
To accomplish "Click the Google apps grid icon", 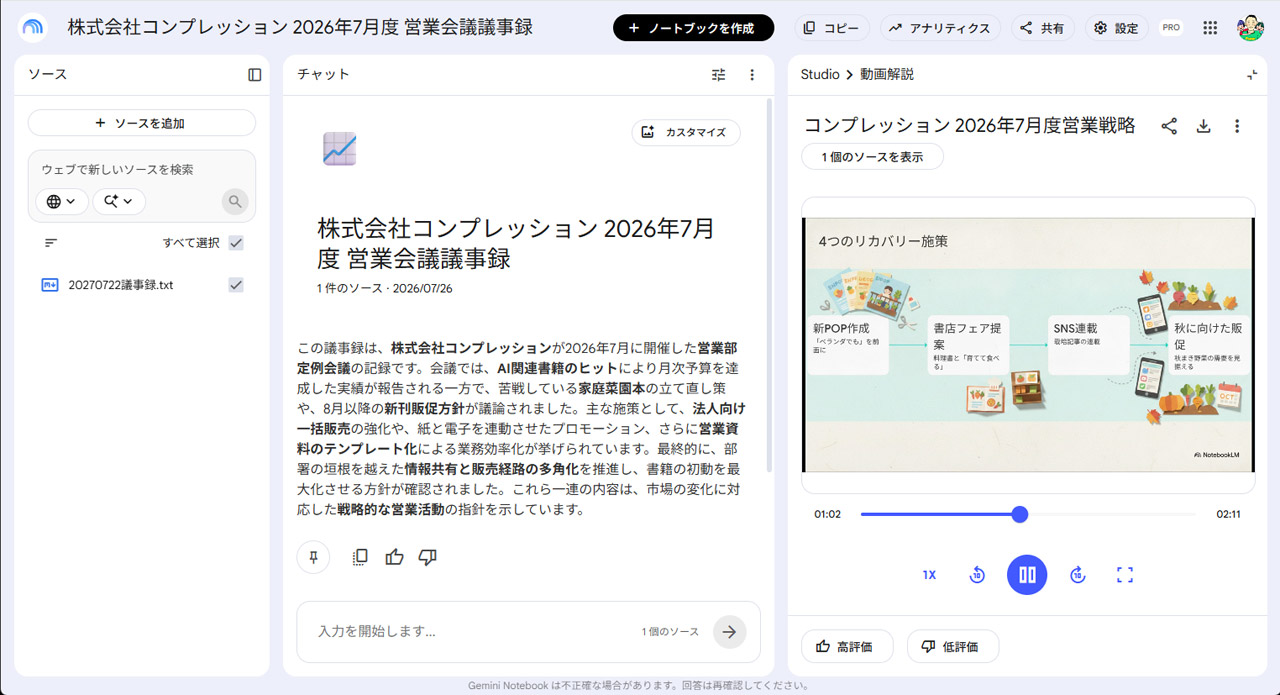I will pos(1210,28).
